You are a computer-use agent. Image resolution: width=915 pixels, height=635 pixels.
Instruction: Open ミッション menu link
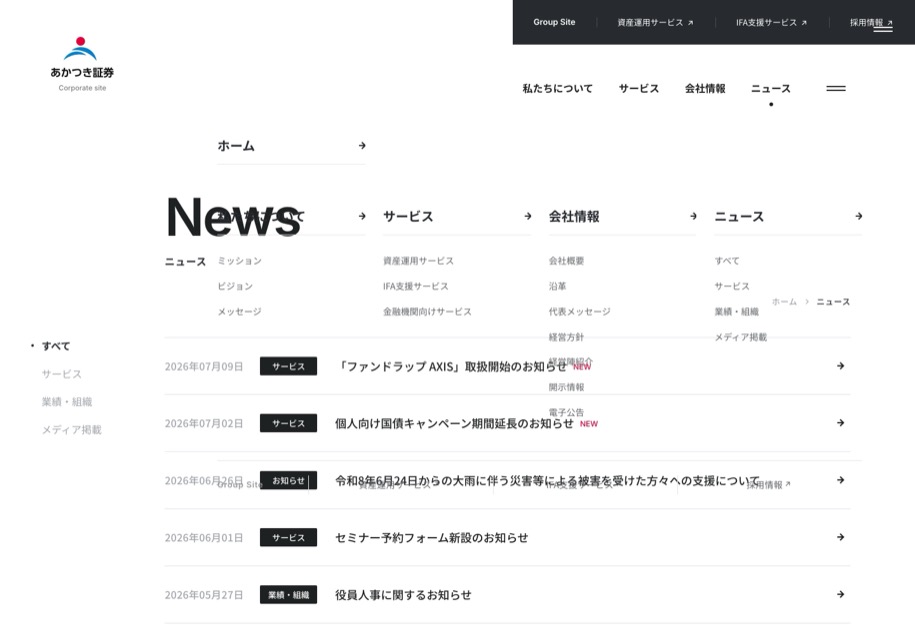point(239,261)
